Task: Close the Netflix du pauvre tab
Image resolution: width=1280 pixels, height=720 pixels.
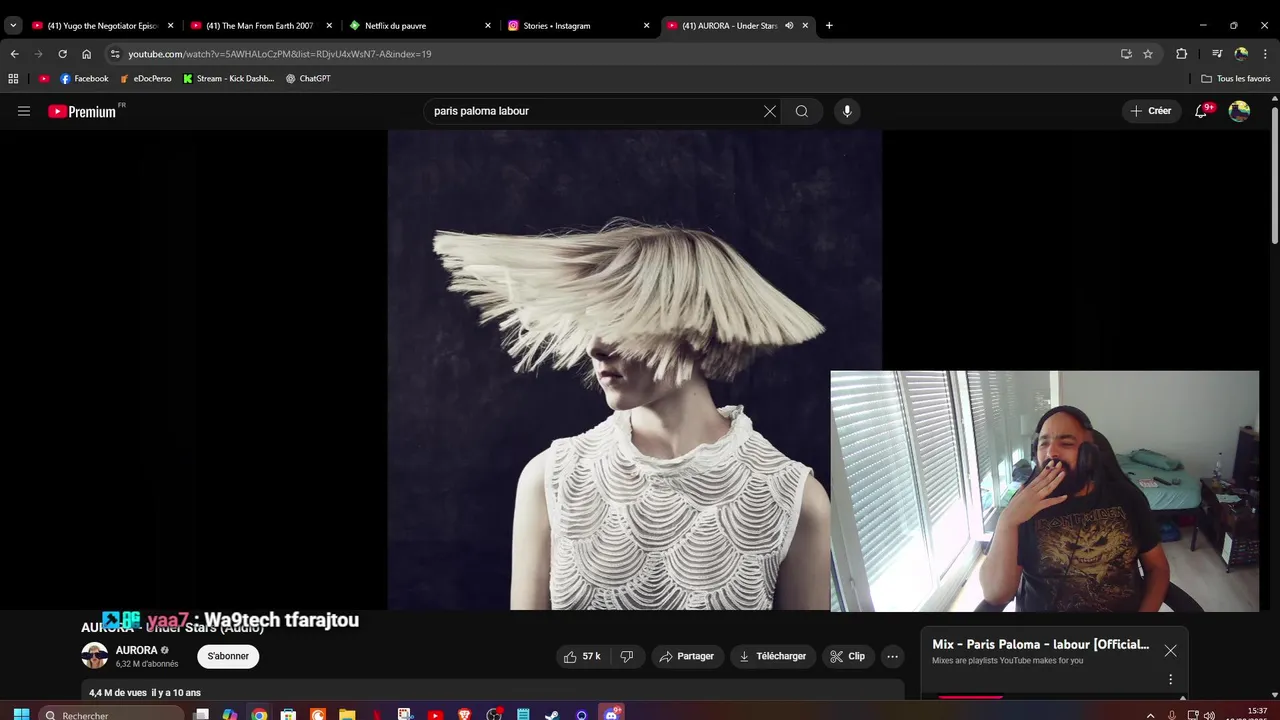Action: (x=488, y=26)
